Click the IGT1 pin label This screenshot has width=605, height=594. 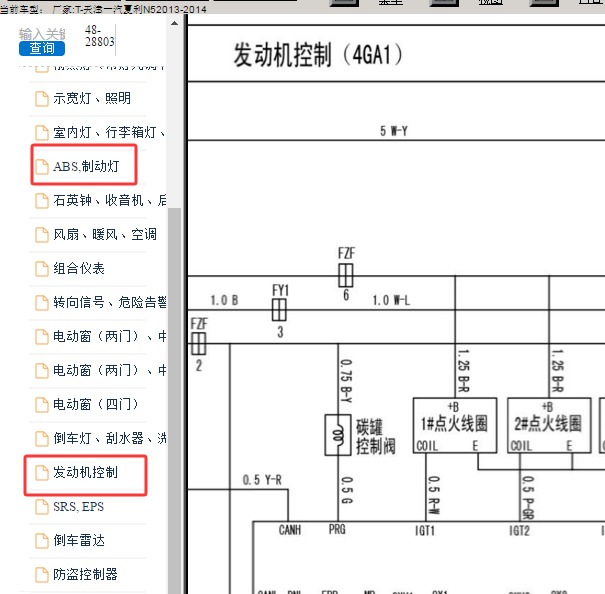[x=425, y=531]
